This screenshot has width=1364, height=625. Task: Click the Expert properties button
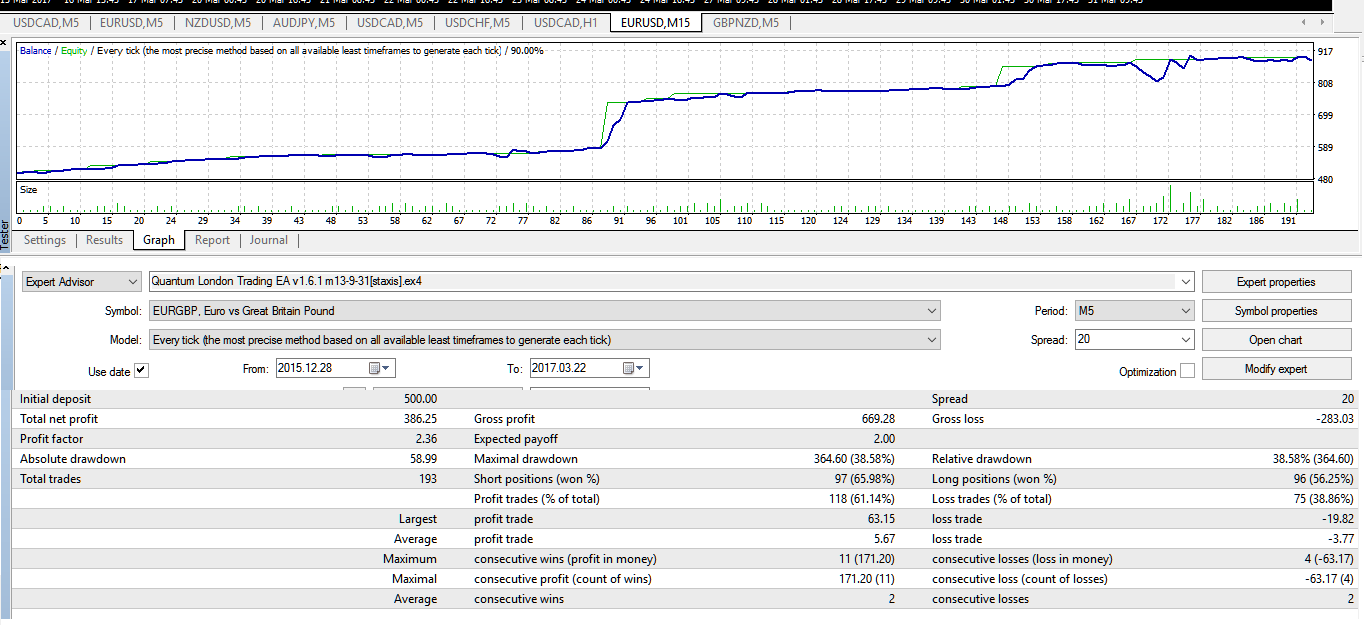[1276, 282]
